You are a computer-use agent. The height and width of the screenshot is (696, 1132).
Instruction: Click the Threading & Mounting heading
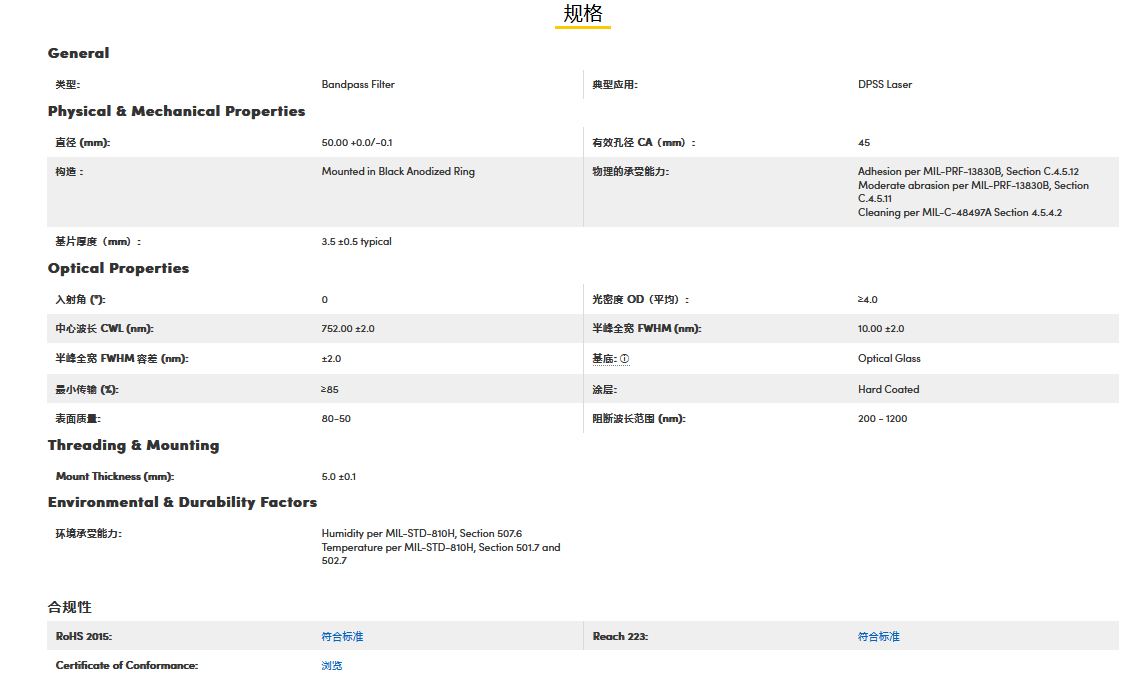[x=133, y=445]
